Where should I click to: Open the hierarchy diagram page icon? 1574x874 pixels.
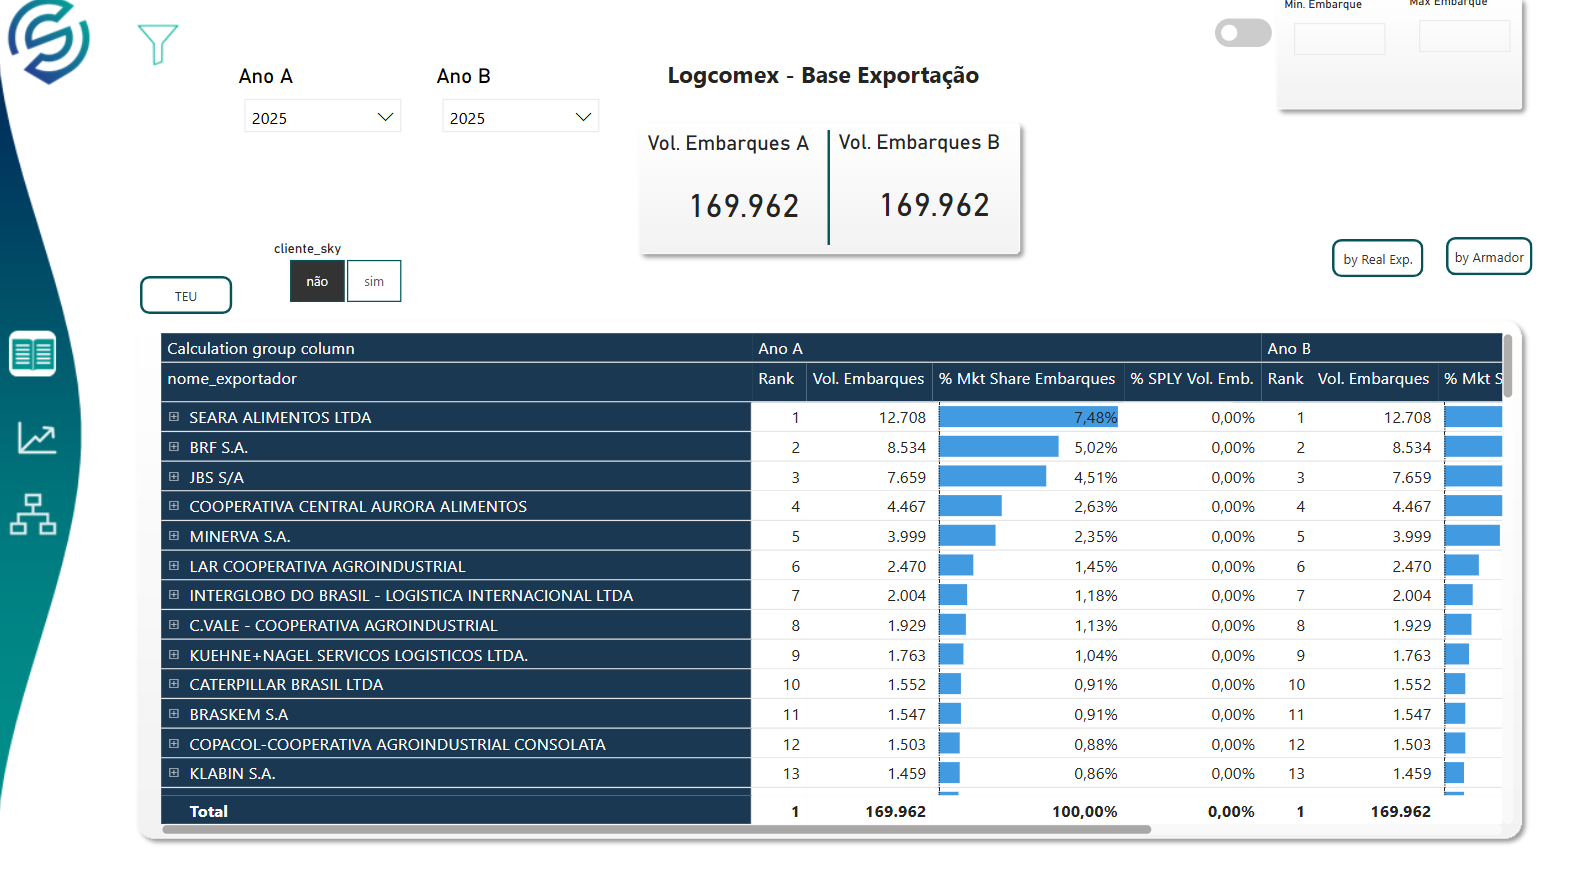(x=33, y=514)
